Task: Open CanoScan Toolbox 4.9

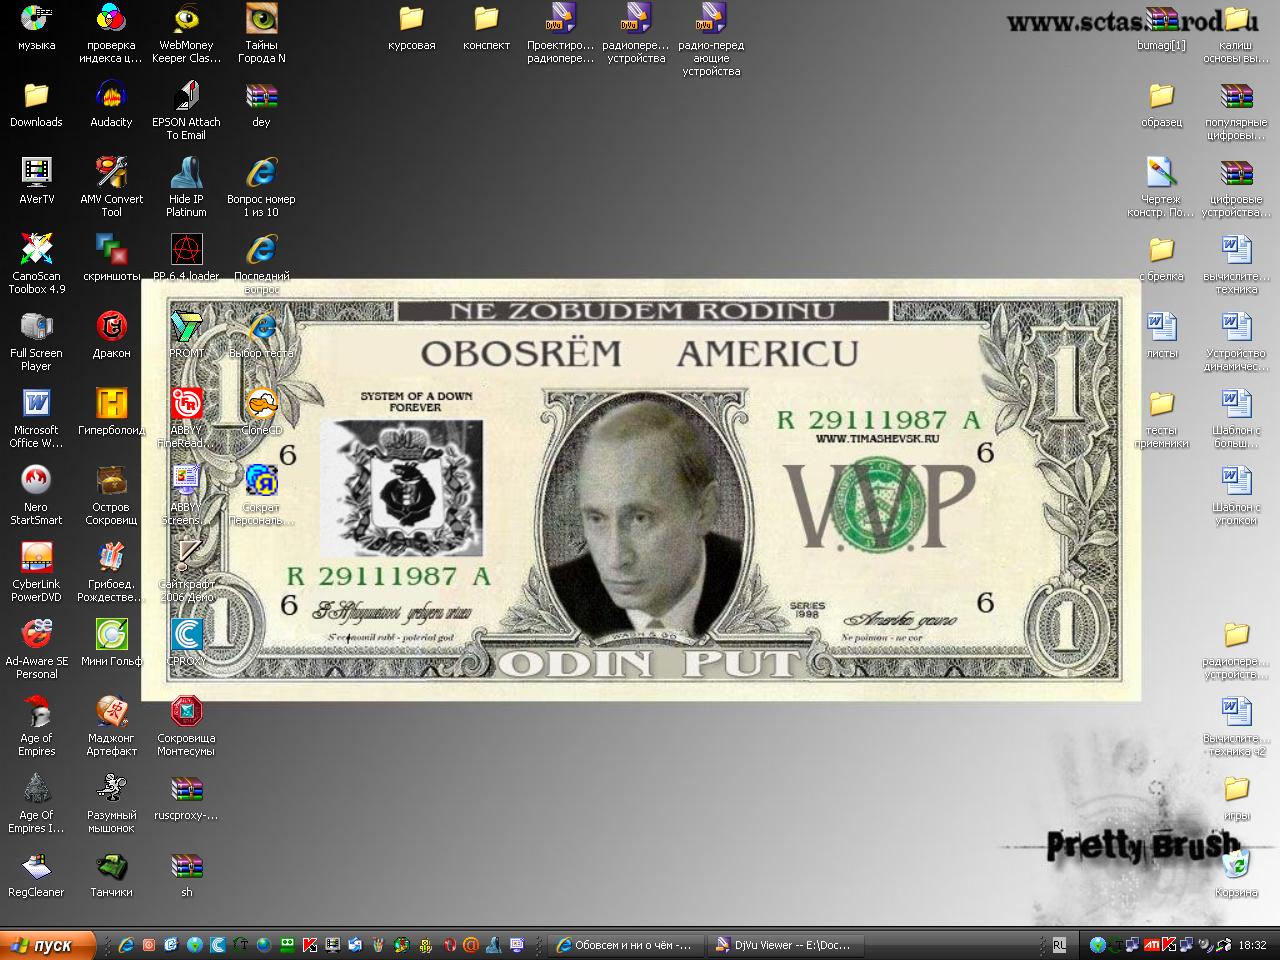Action: click(36, 265)
